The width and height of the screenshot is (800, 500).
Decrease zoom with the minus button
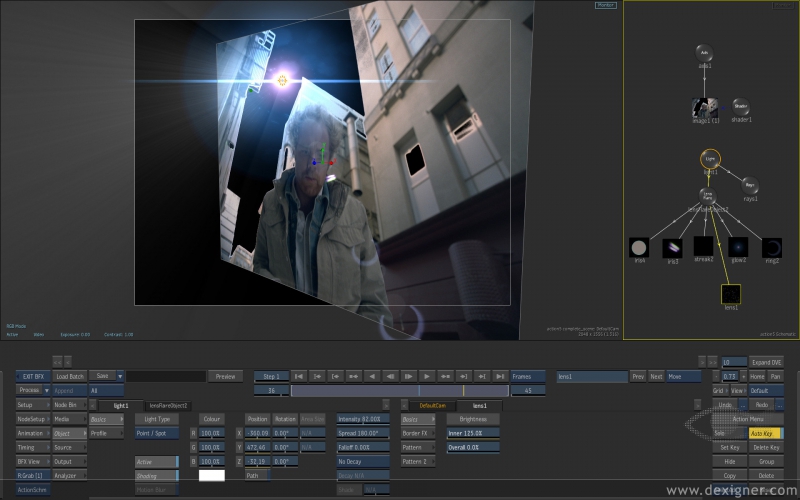pyautogui.click(x=716, y=377)
